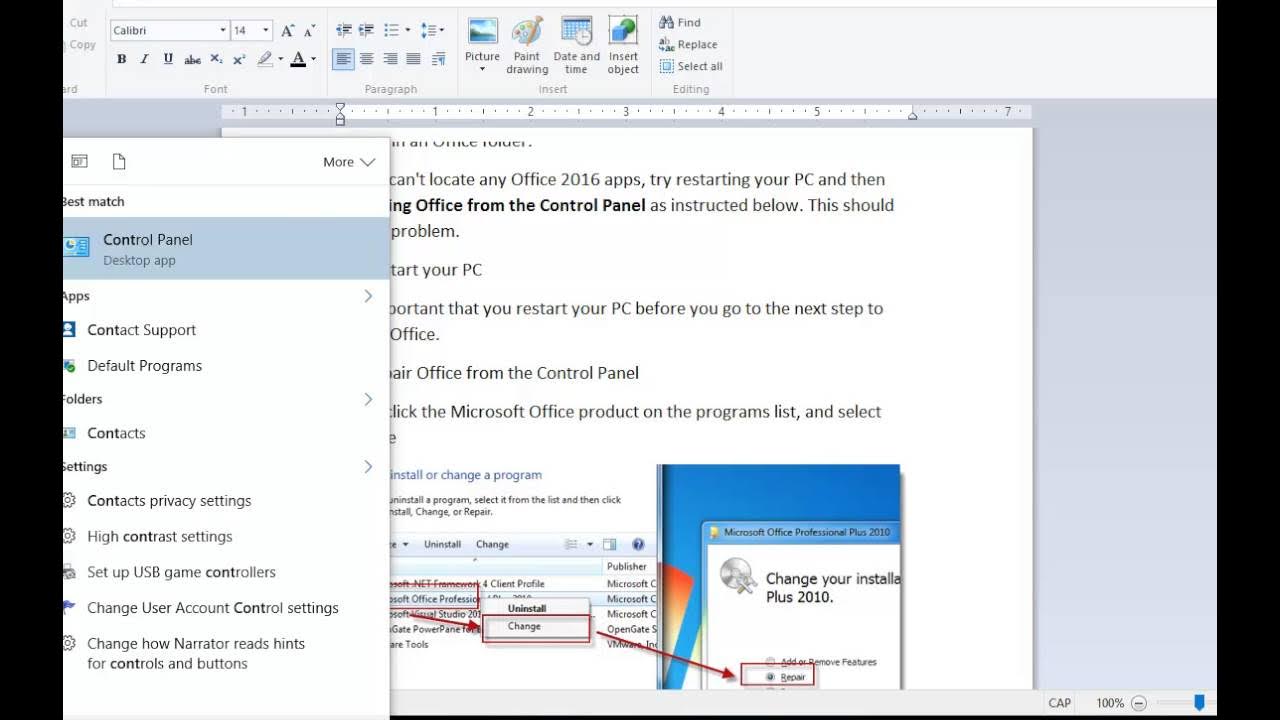1280x720 pixels.
Task: Start a bulleted list
Action: (391, 31)
